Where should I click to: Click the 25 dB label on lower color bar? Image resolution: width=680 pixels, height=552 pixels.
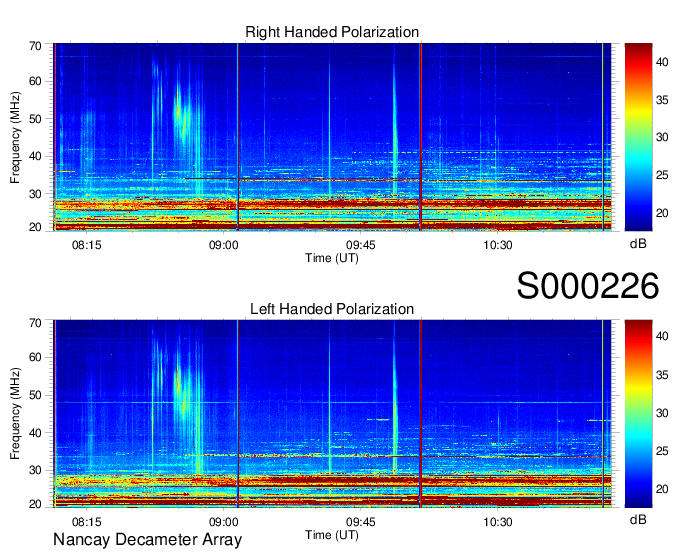[x=662, y=451]
